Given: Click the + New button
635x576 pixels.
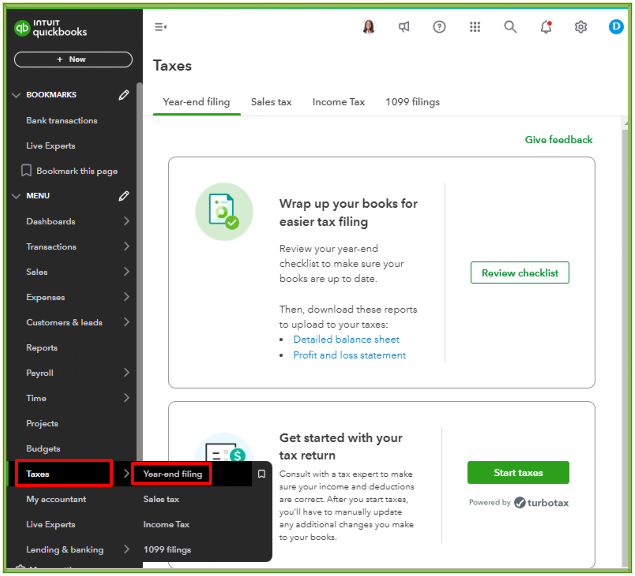Looking at the screenshot, I should coord(73,60).
